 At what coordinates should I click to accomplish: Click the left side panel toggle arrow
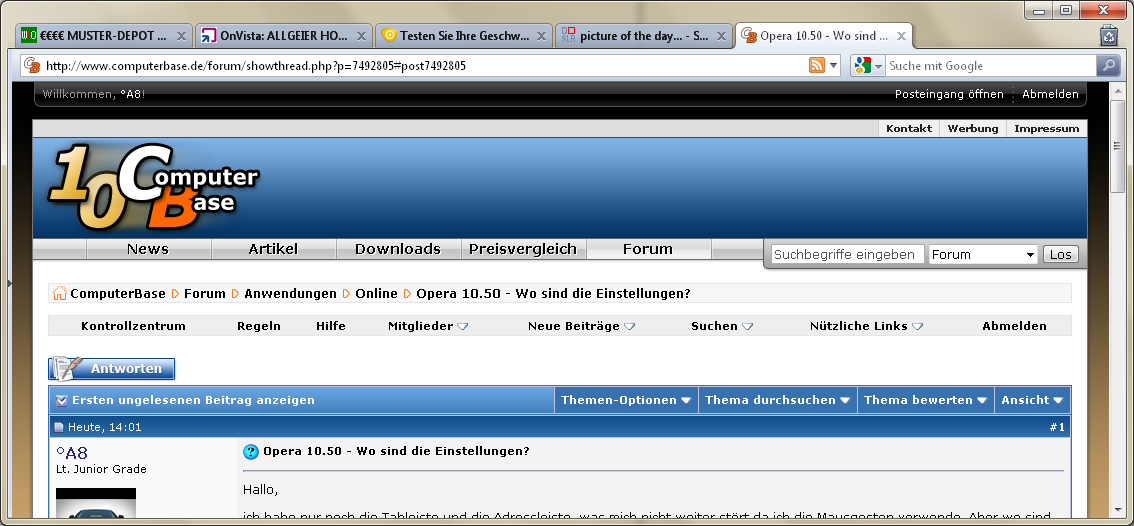coord(9,284)
